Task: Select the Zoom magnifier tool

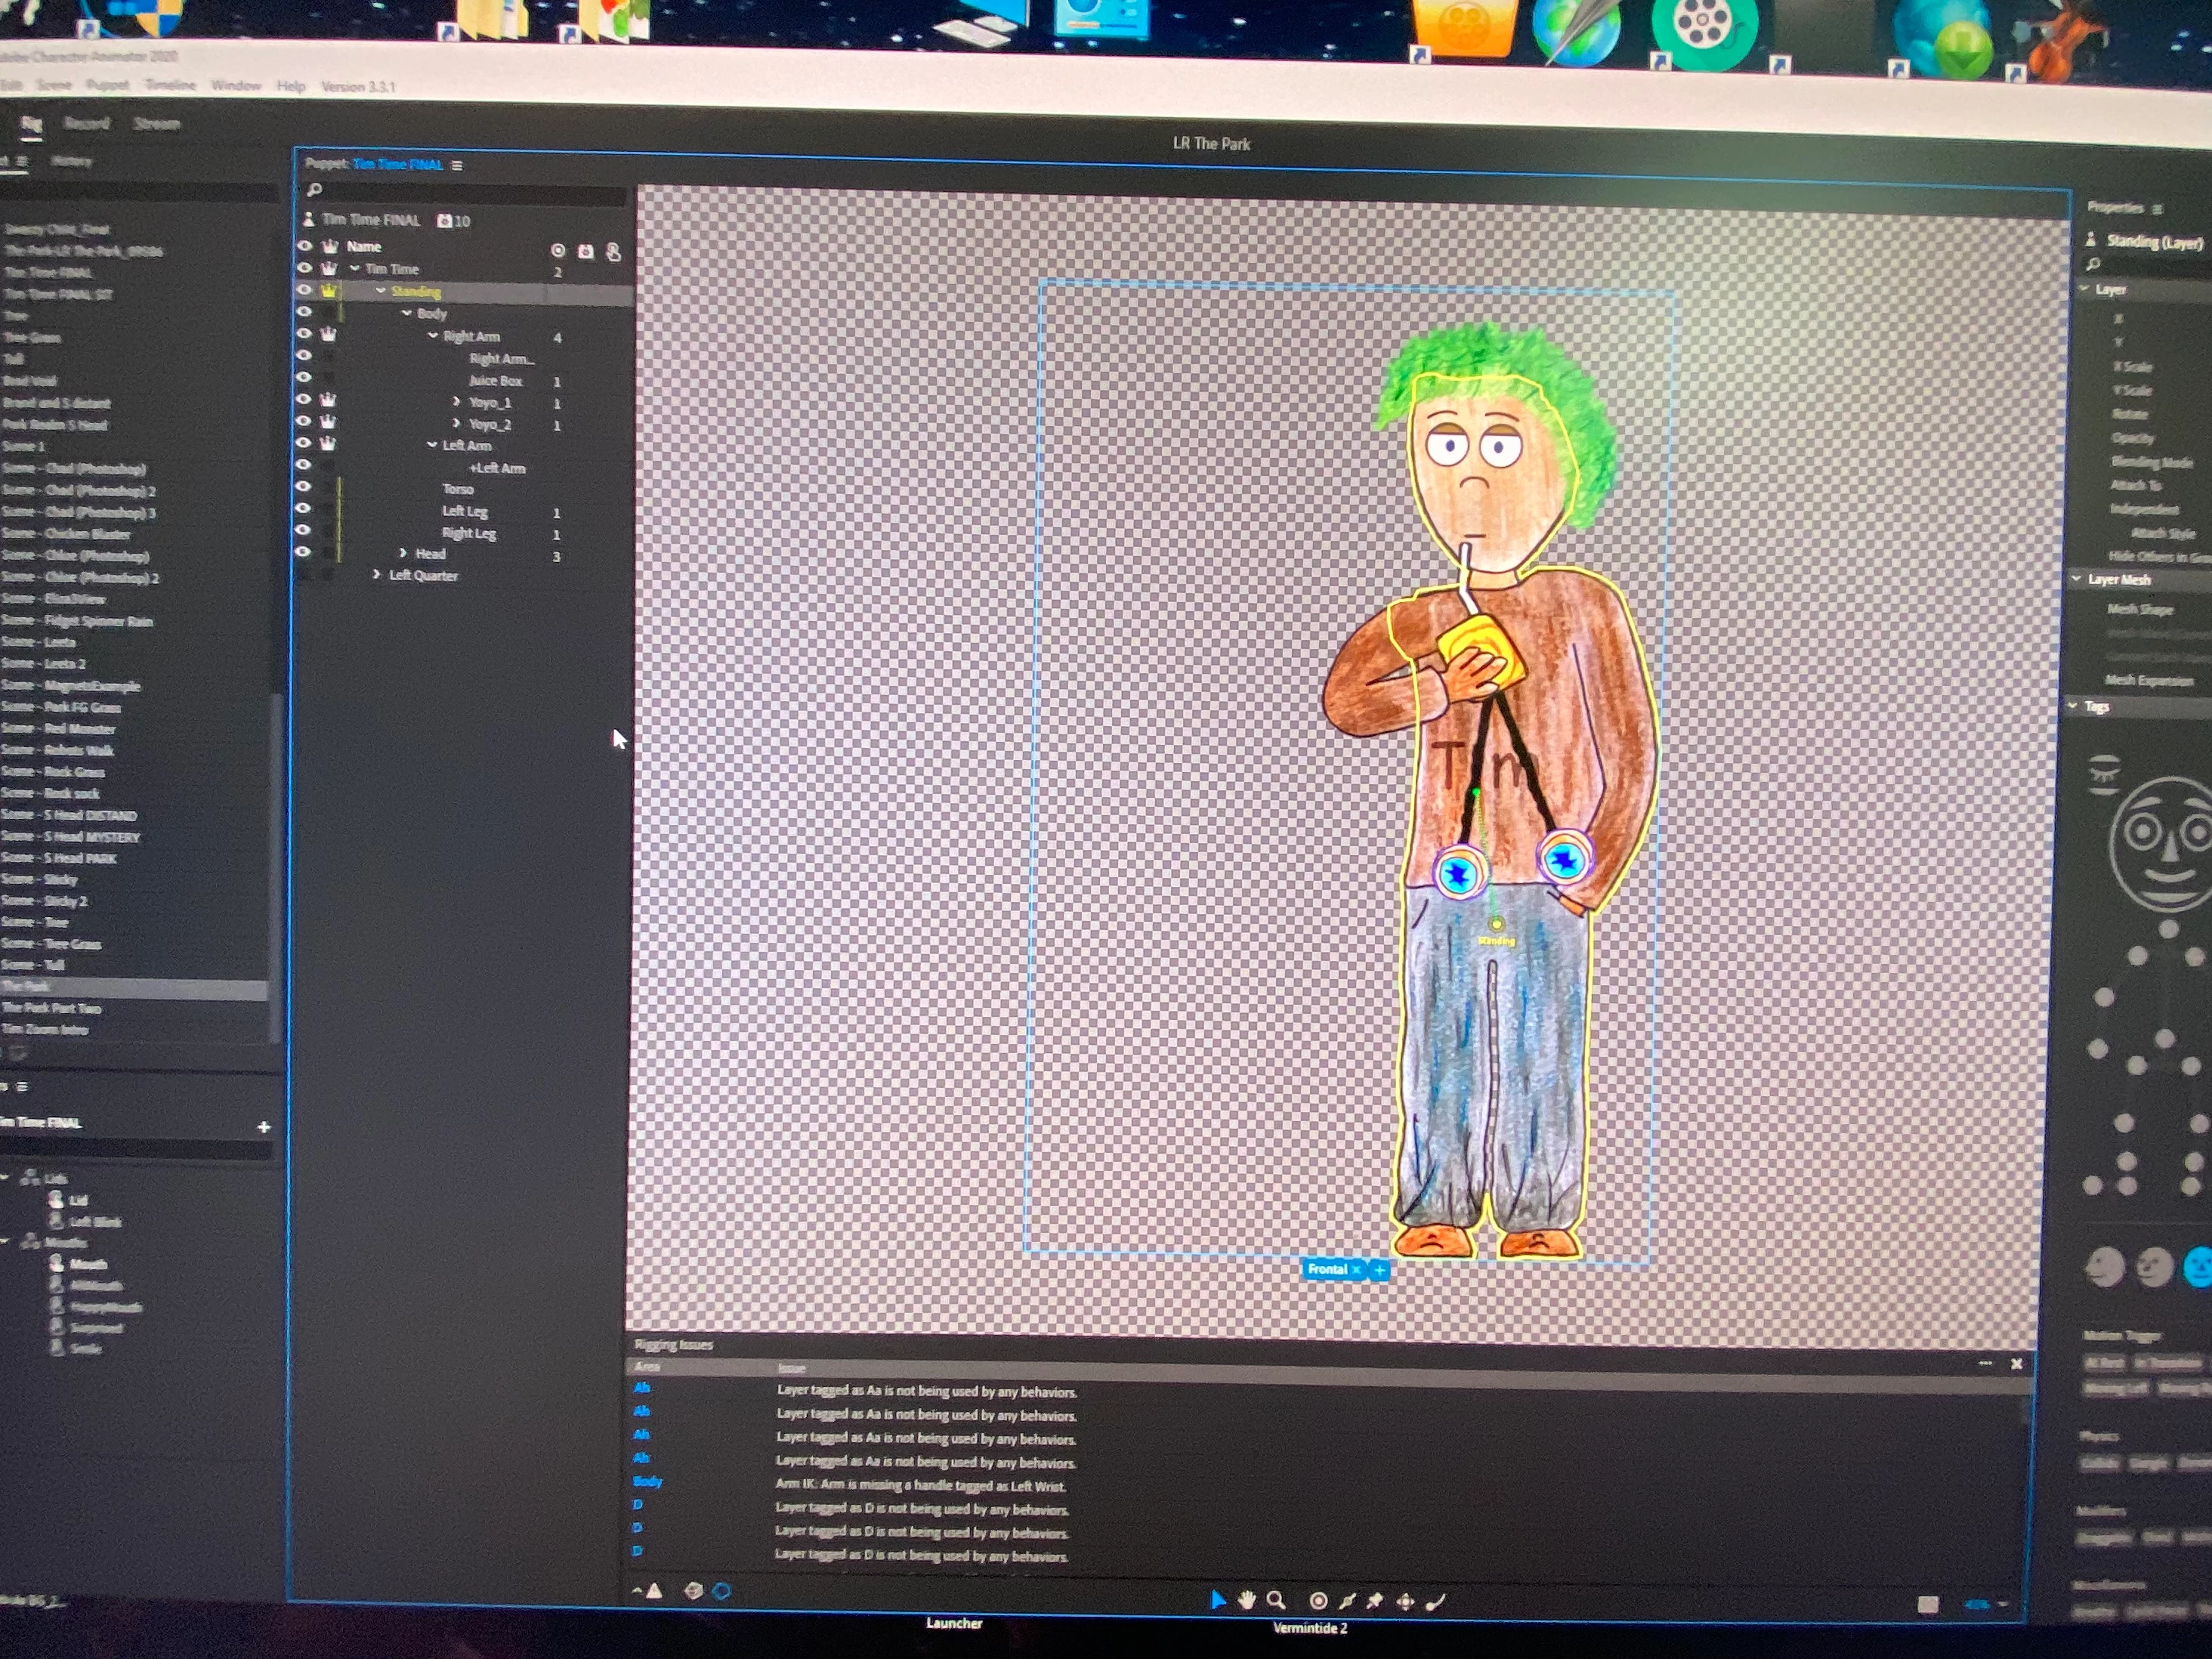Action: coord(1276,1601)
